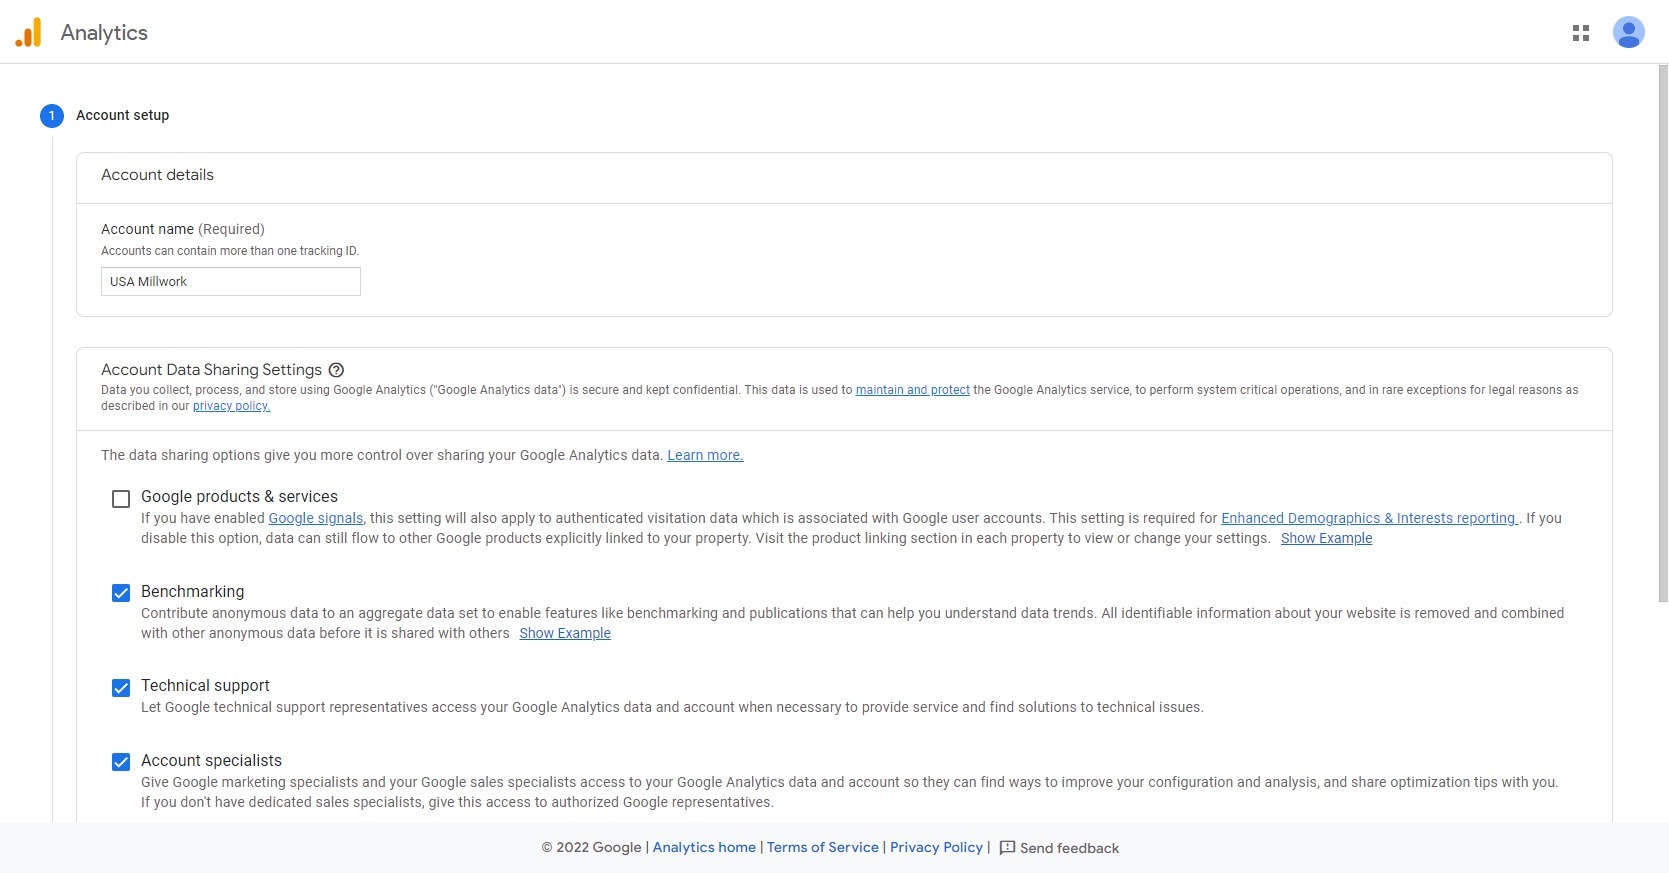The height and width of the screenshot is (873, 1669).
Task: Uncheck the Benchmarking checkbox
Action: pyautogui.click(x=121, y=593)
